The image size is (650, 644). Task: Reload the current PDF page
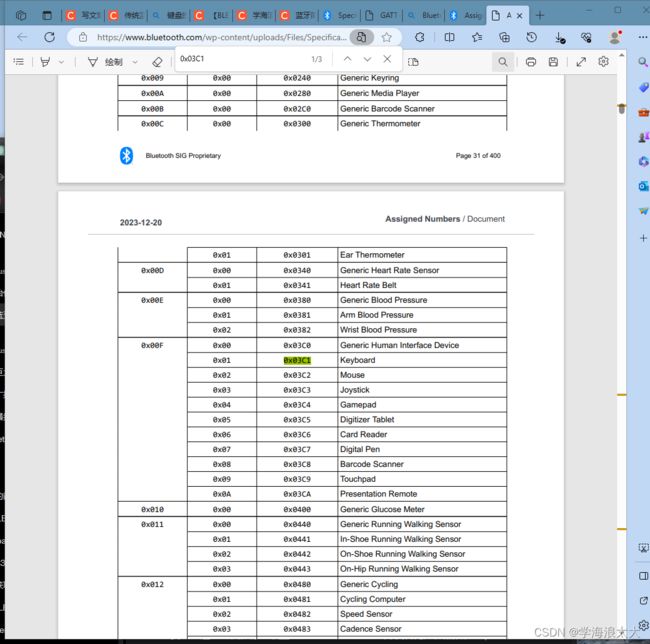click(49, 37)
